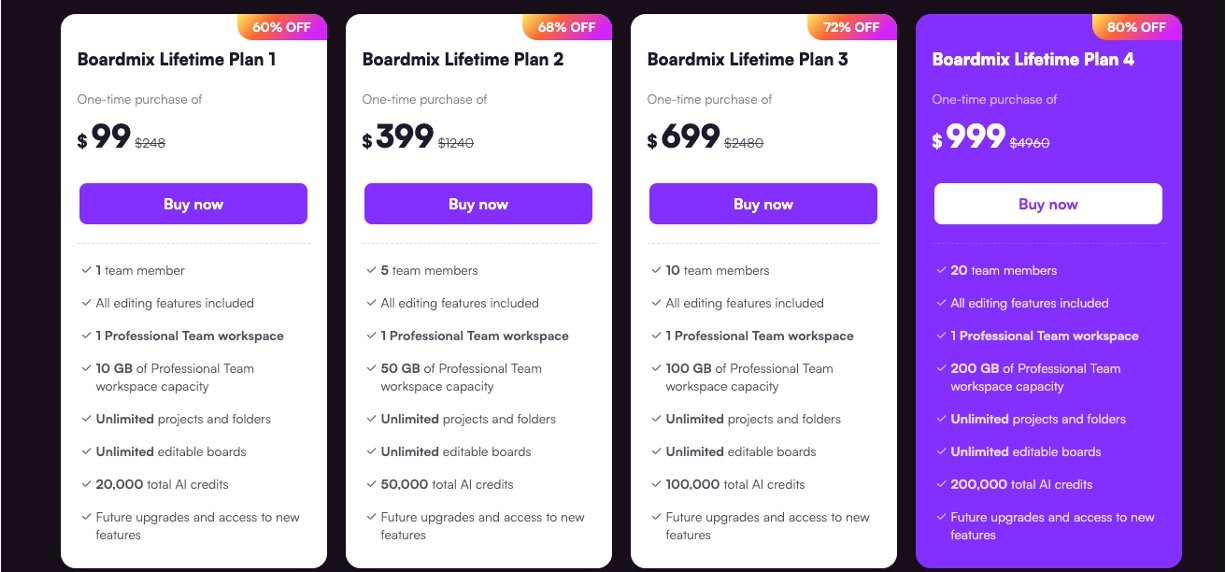Click the $99 price in Plan 1
Screen dimensions: 1226x572
pos(104,138)
